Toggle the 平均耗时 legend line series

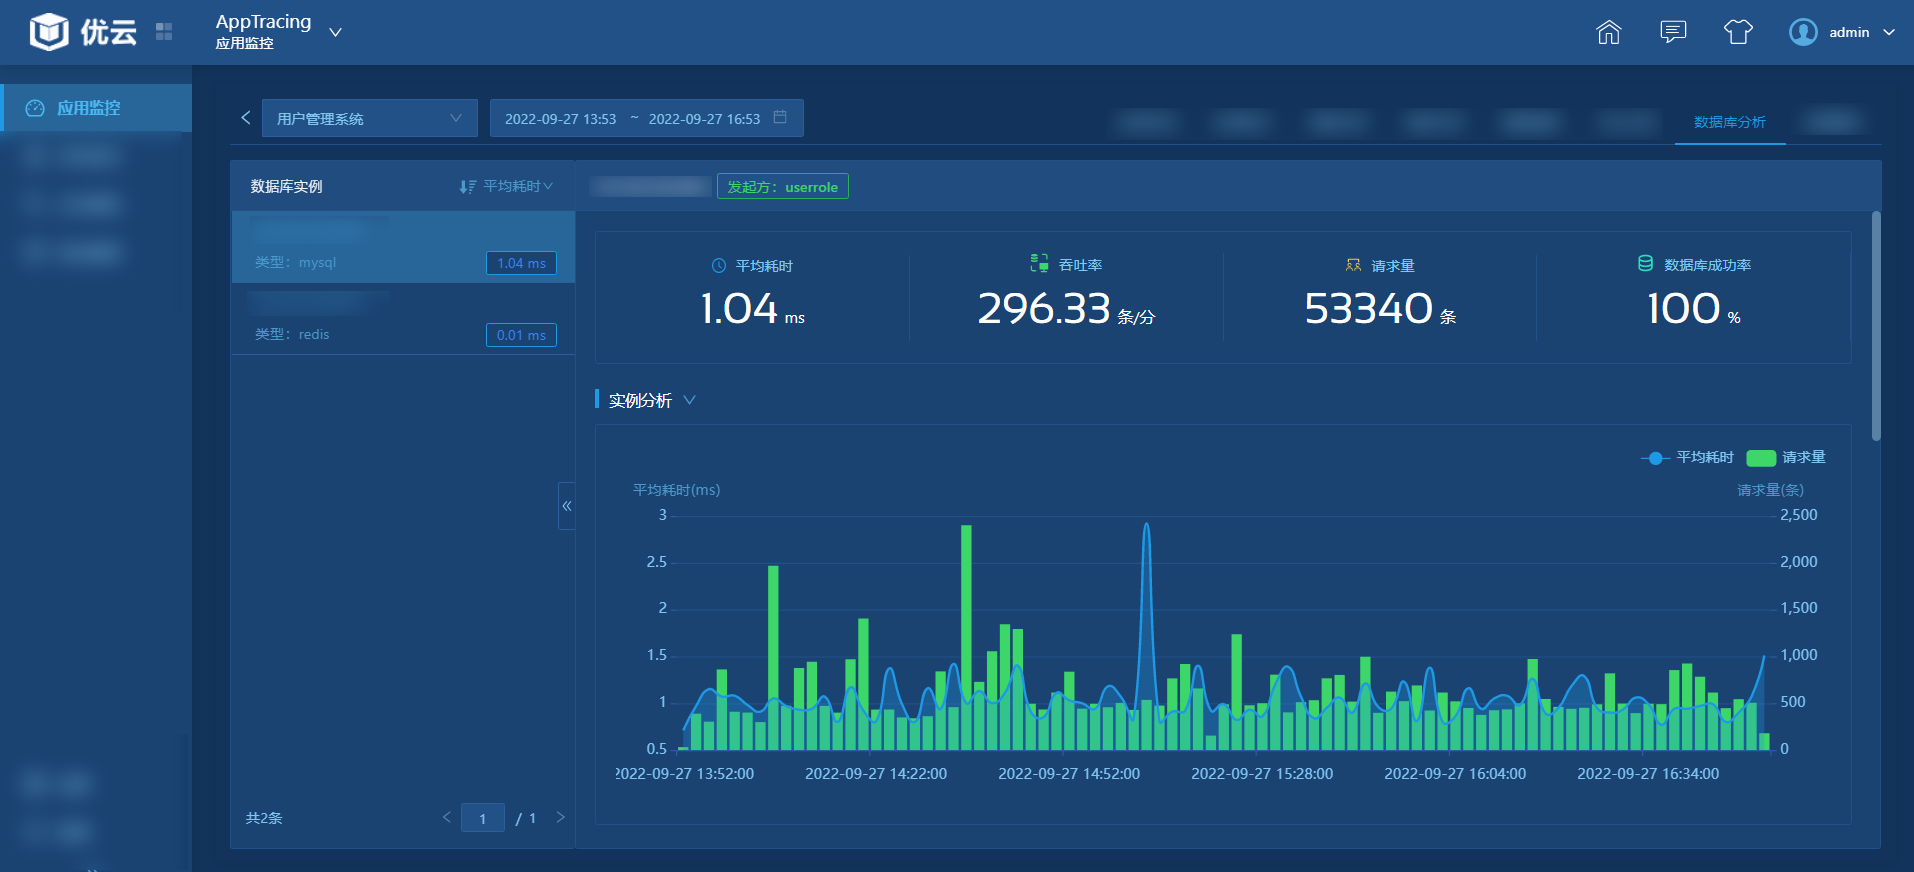pos(1687,457)
